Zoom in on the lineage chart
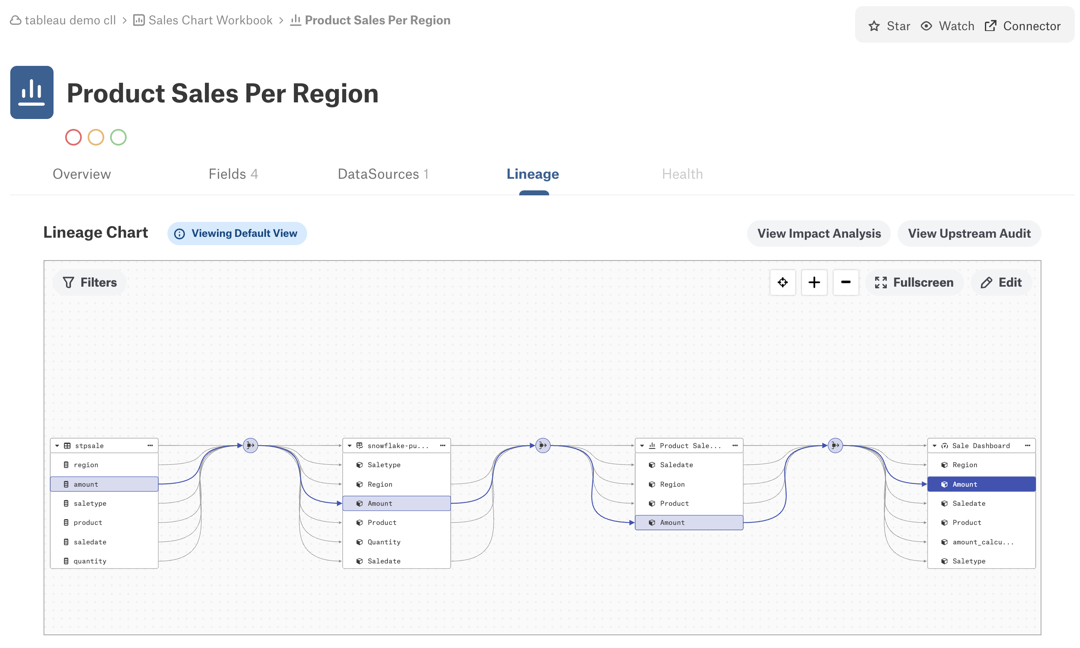The width and height of the screenshot is (1080, 648). click(814, 282)
